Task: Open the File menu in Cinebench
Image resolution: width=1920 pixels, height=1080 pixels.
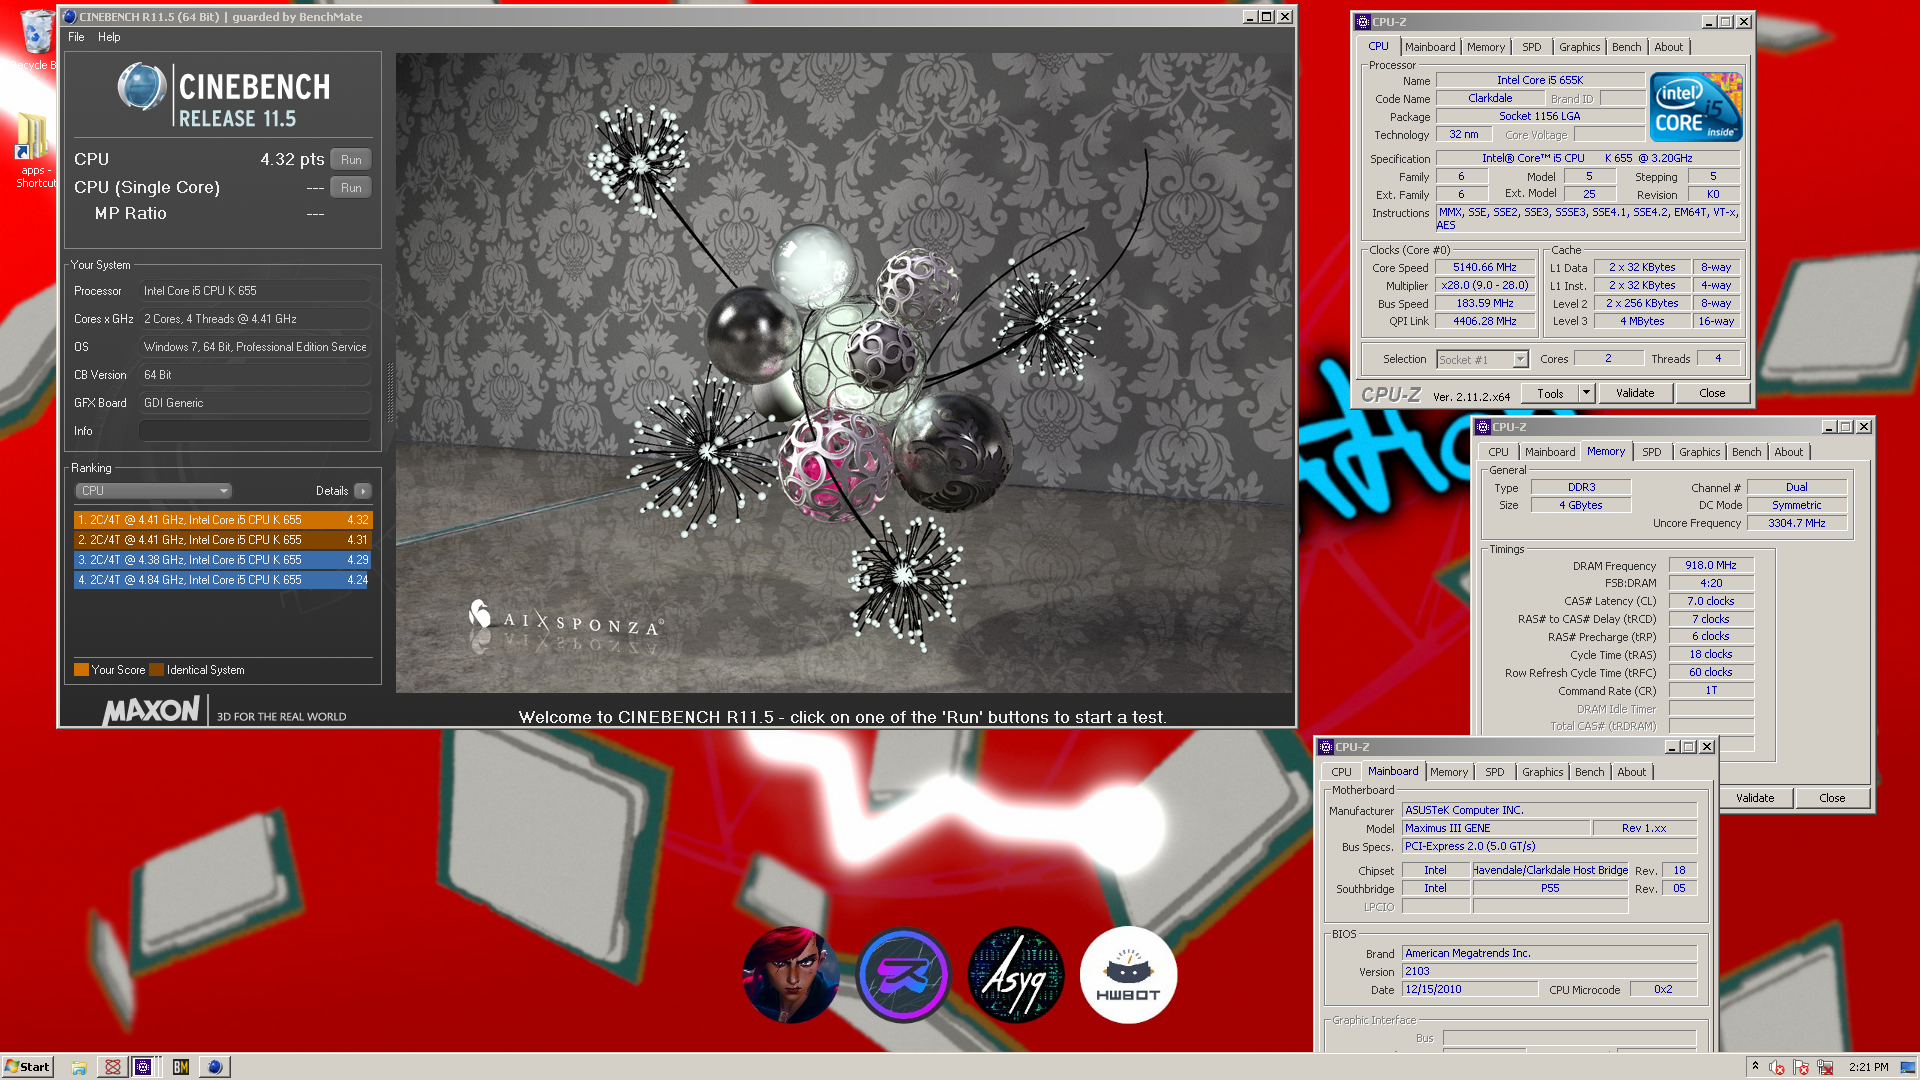Action: [x=76, y=37]
